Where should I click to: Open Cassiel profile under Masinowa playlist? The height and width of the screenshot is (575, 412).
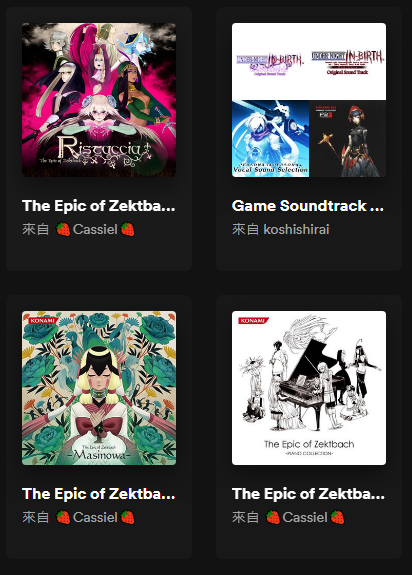click(95, 517)
